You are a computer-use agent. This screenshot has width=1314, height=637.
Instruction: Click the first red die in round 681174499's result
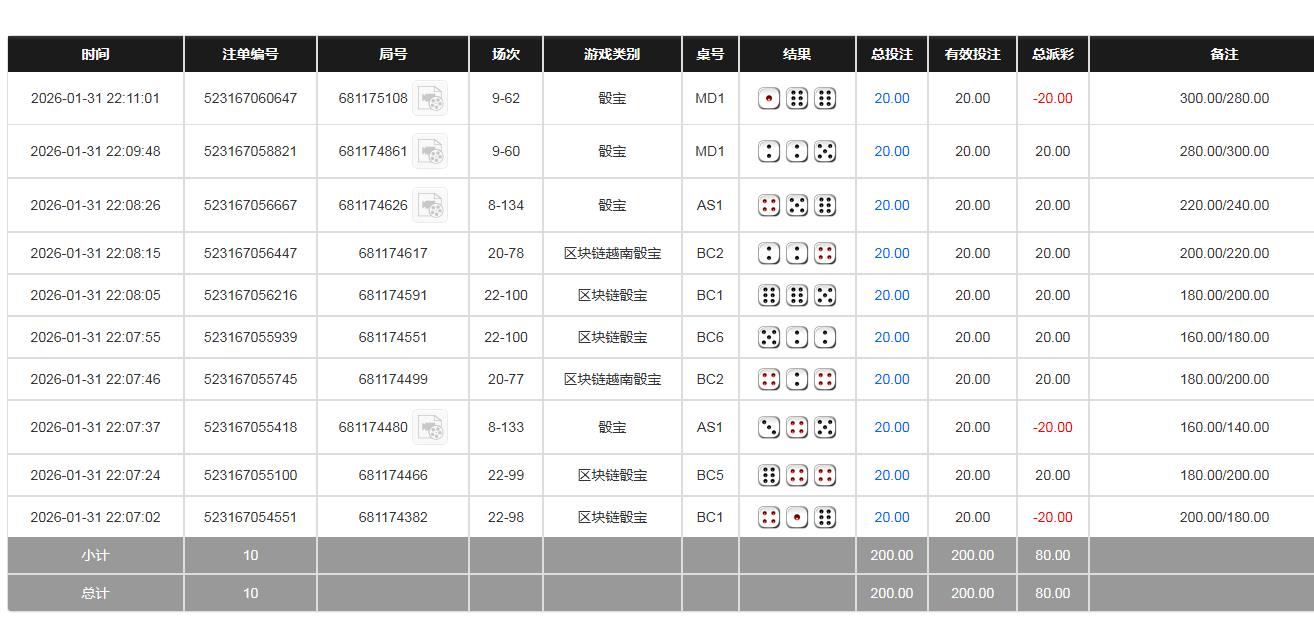[769, 378]
